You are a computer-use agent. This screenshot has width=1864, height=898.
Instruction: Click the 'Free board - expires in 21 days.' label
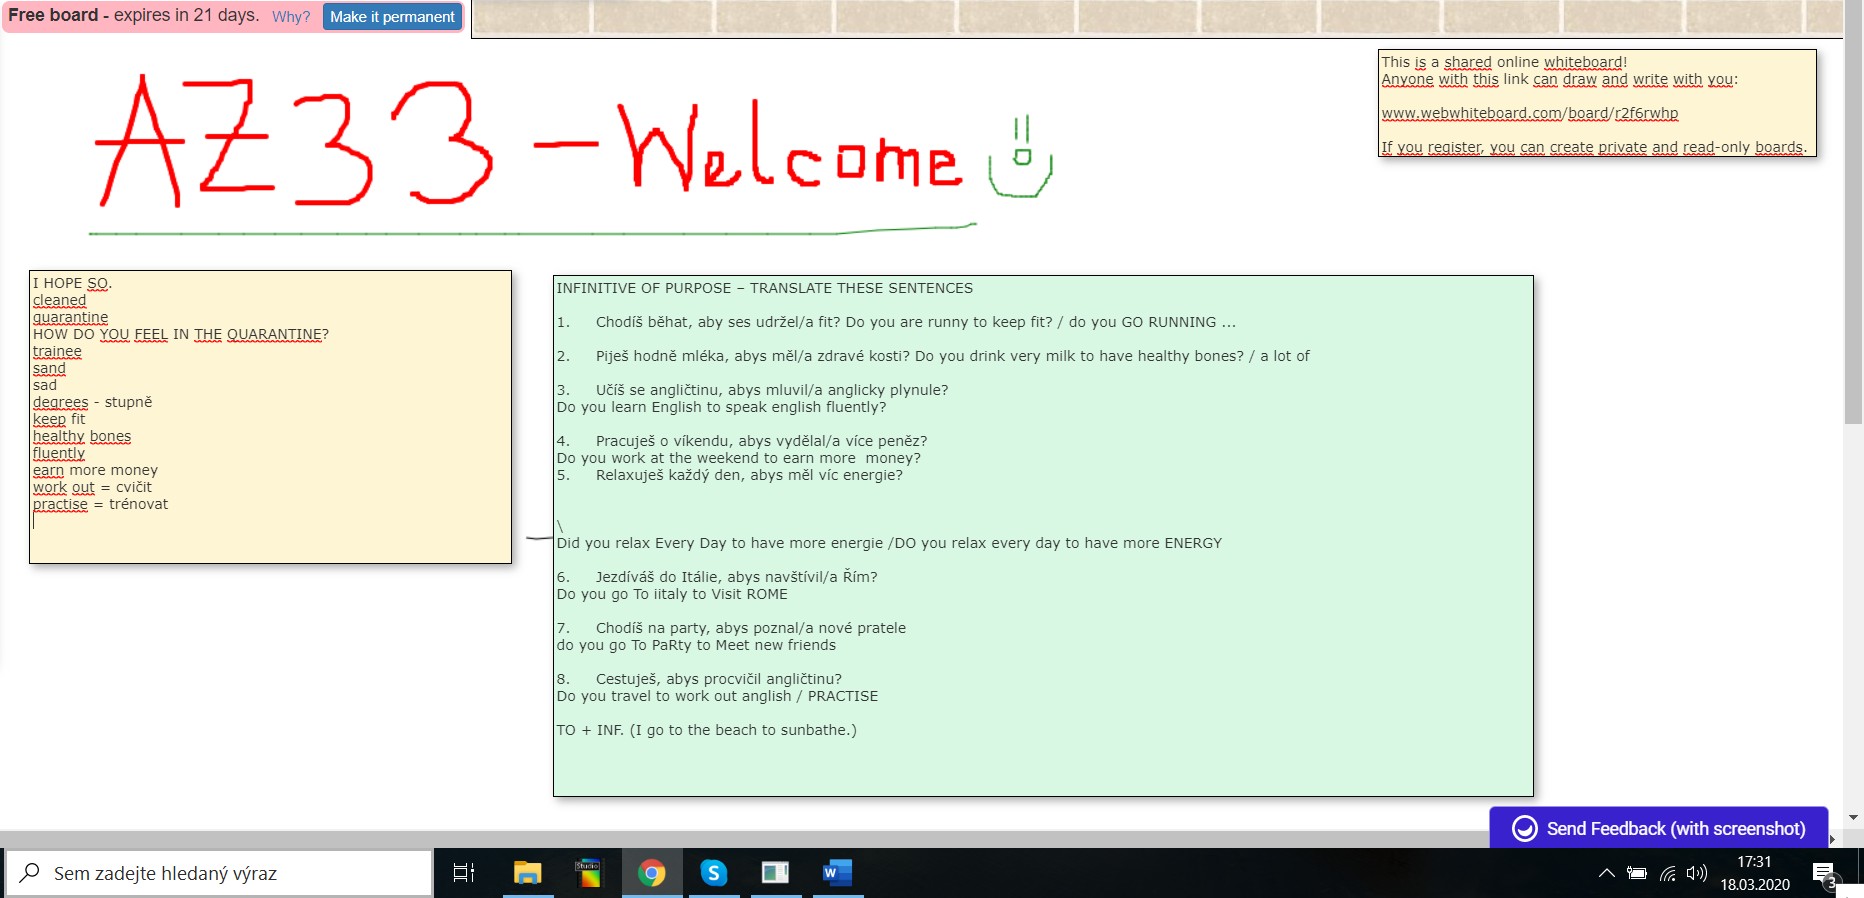pos(133,16)
